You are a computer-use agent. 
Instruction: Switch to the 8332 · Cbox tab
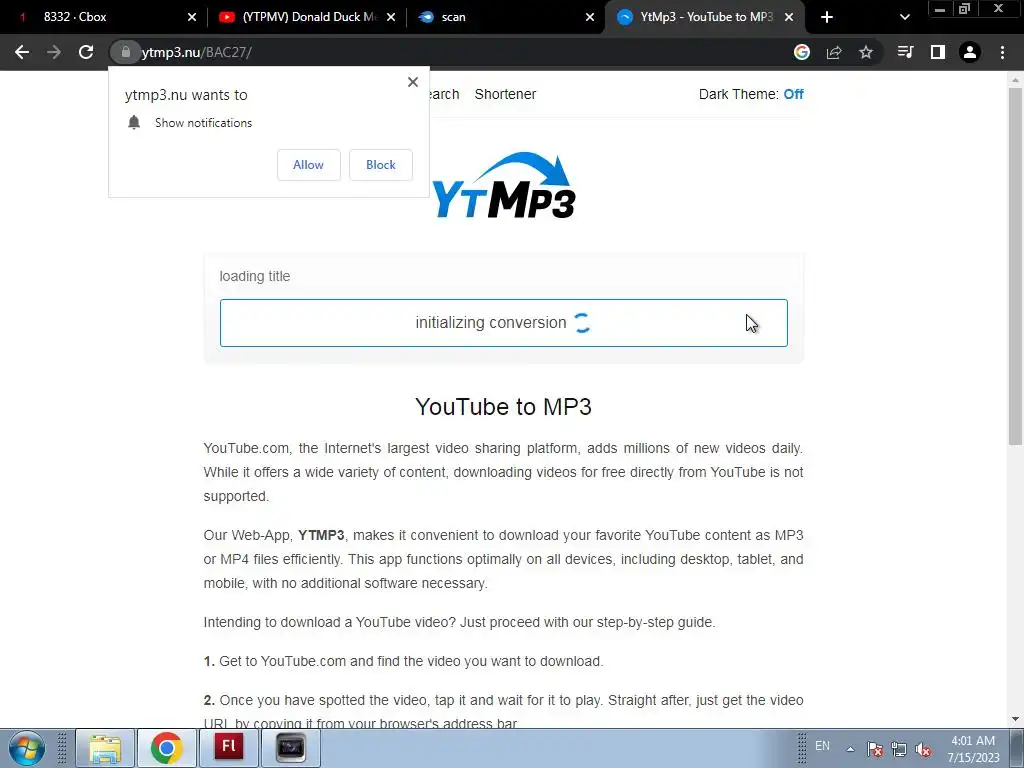click(x=104, y=17)
